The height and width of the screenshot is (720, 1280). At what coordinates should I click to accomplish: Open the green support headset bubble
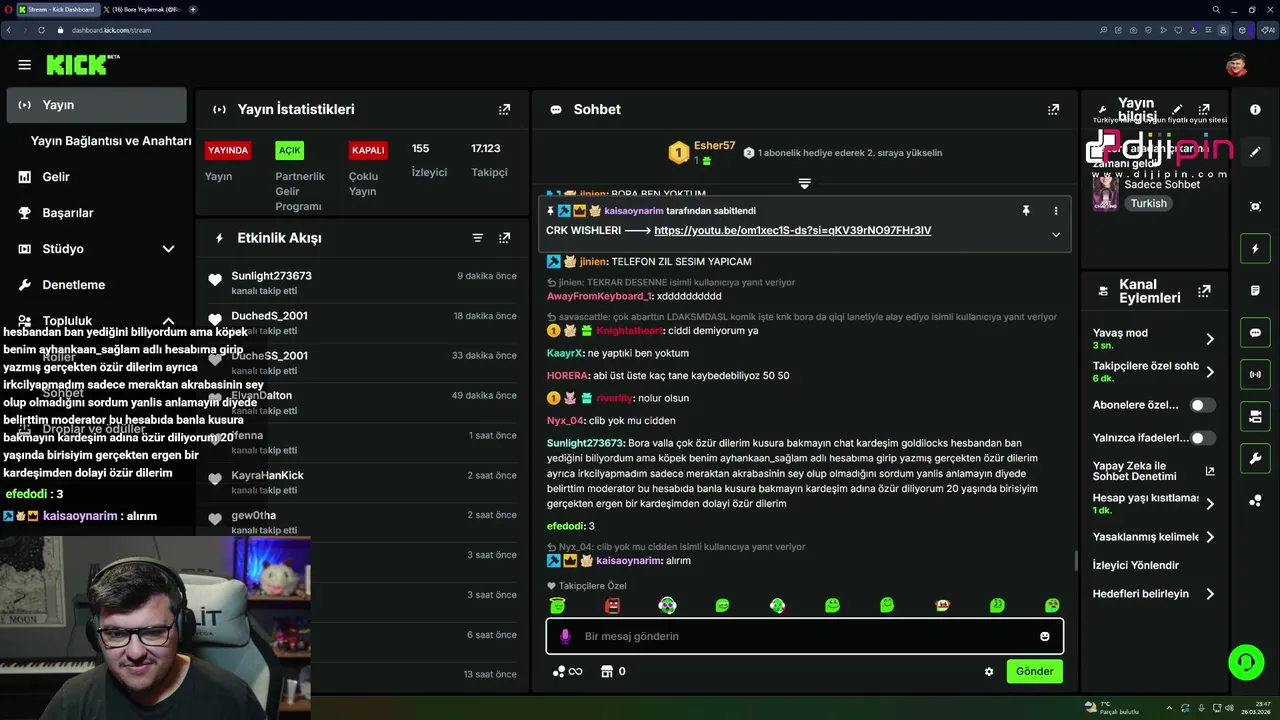click(1246, 662)
